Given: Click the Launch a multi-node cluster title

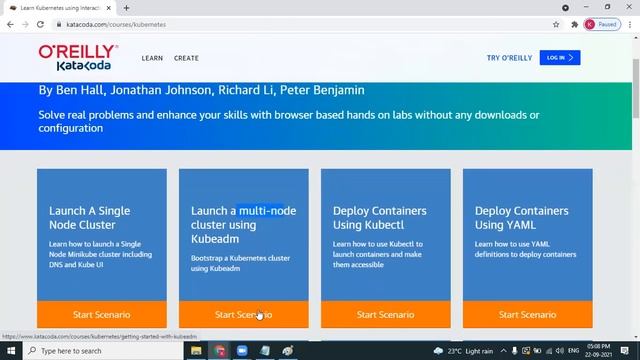Looking at the screenshot, I should (244, 224).
